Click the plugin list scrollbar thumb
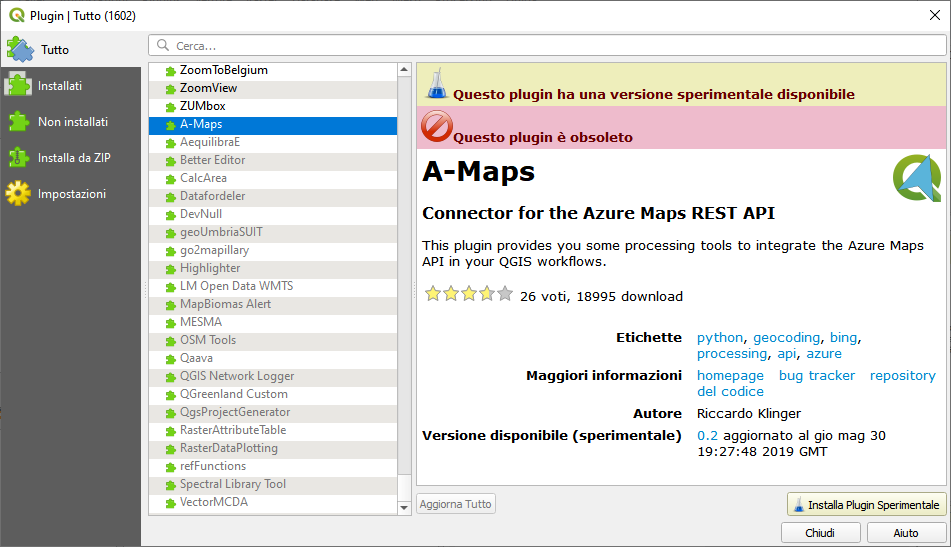This screenshot has height=547, width=951. (405, 488)
